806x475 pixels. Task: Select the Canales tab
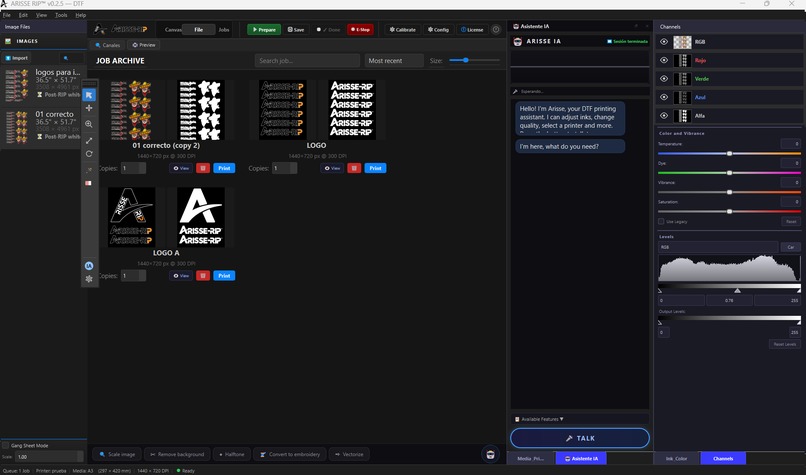(107, 45)
